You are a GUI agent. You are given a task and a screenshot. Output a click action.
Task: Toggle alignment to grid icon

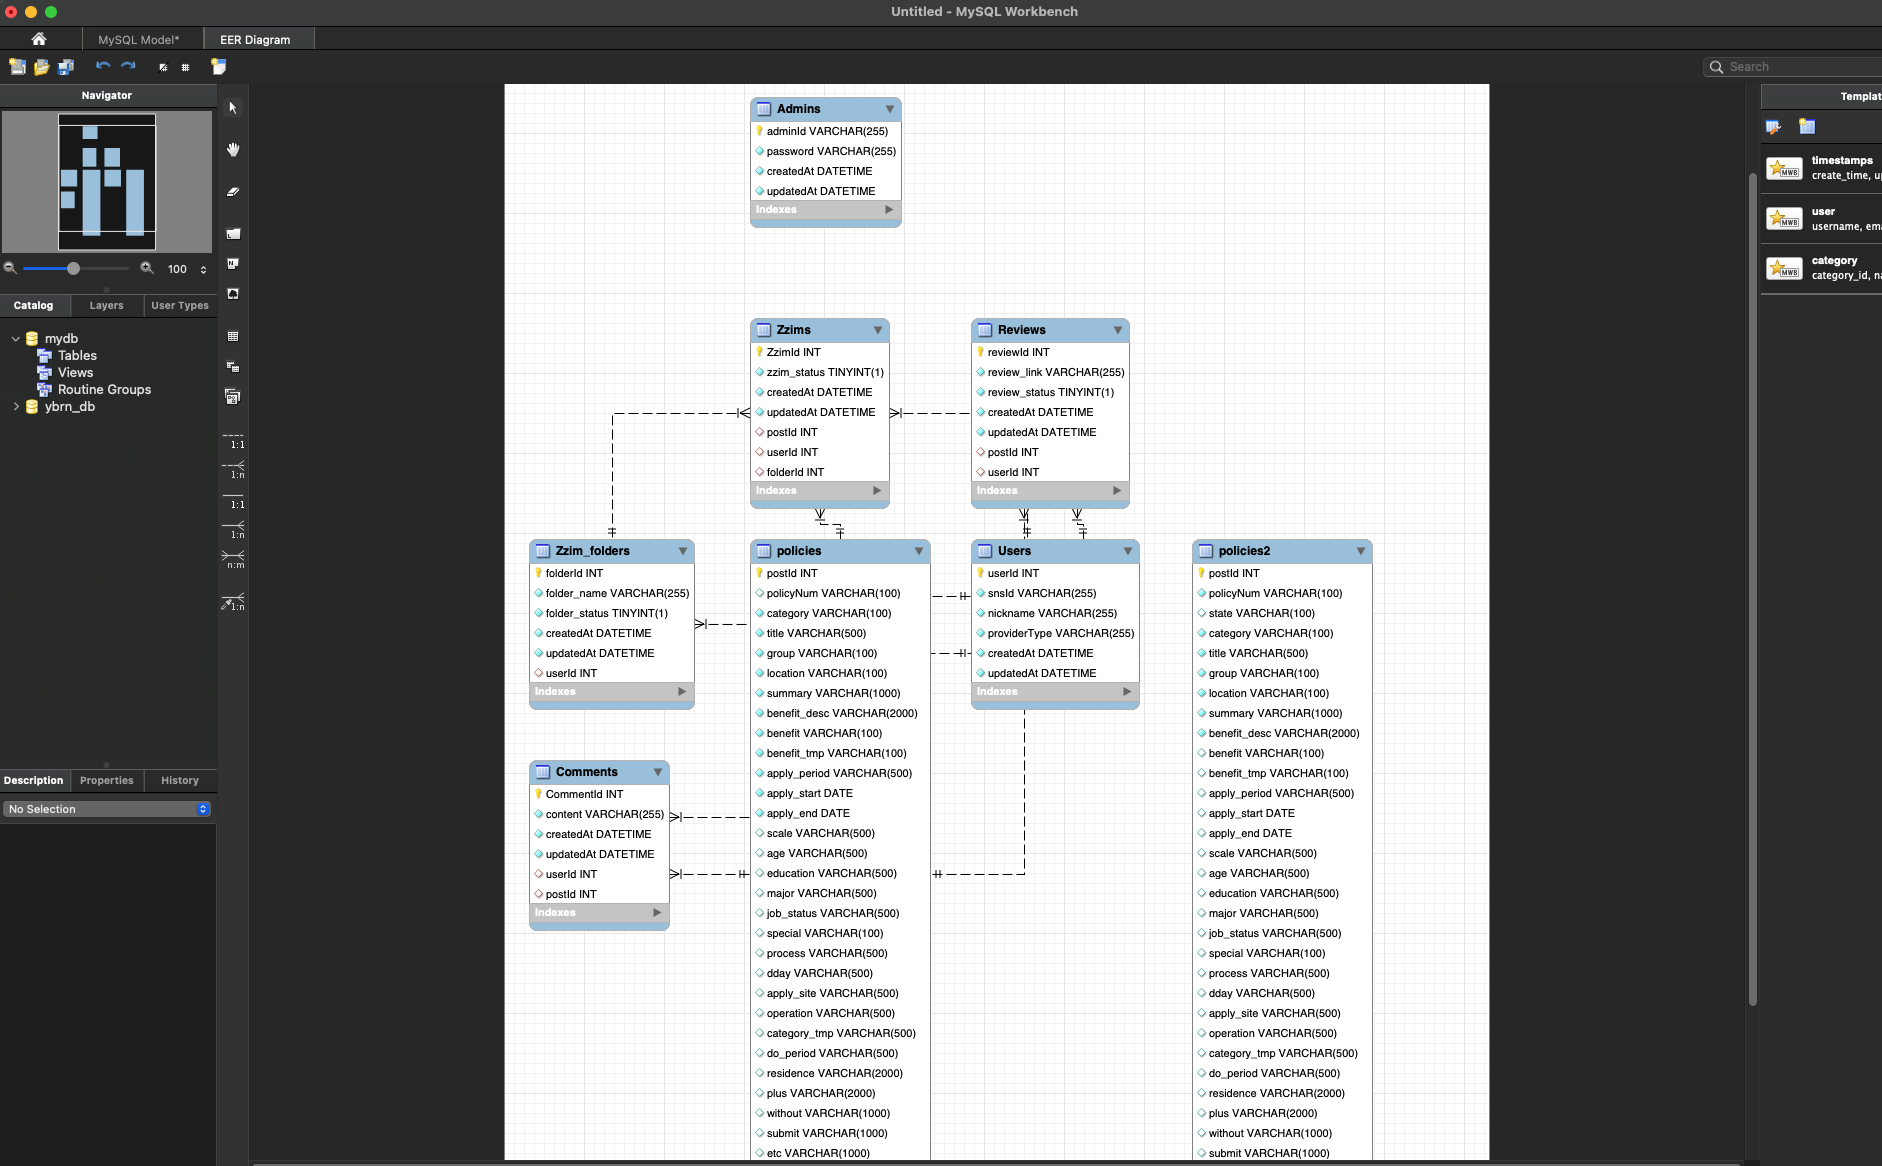point(162,66)
